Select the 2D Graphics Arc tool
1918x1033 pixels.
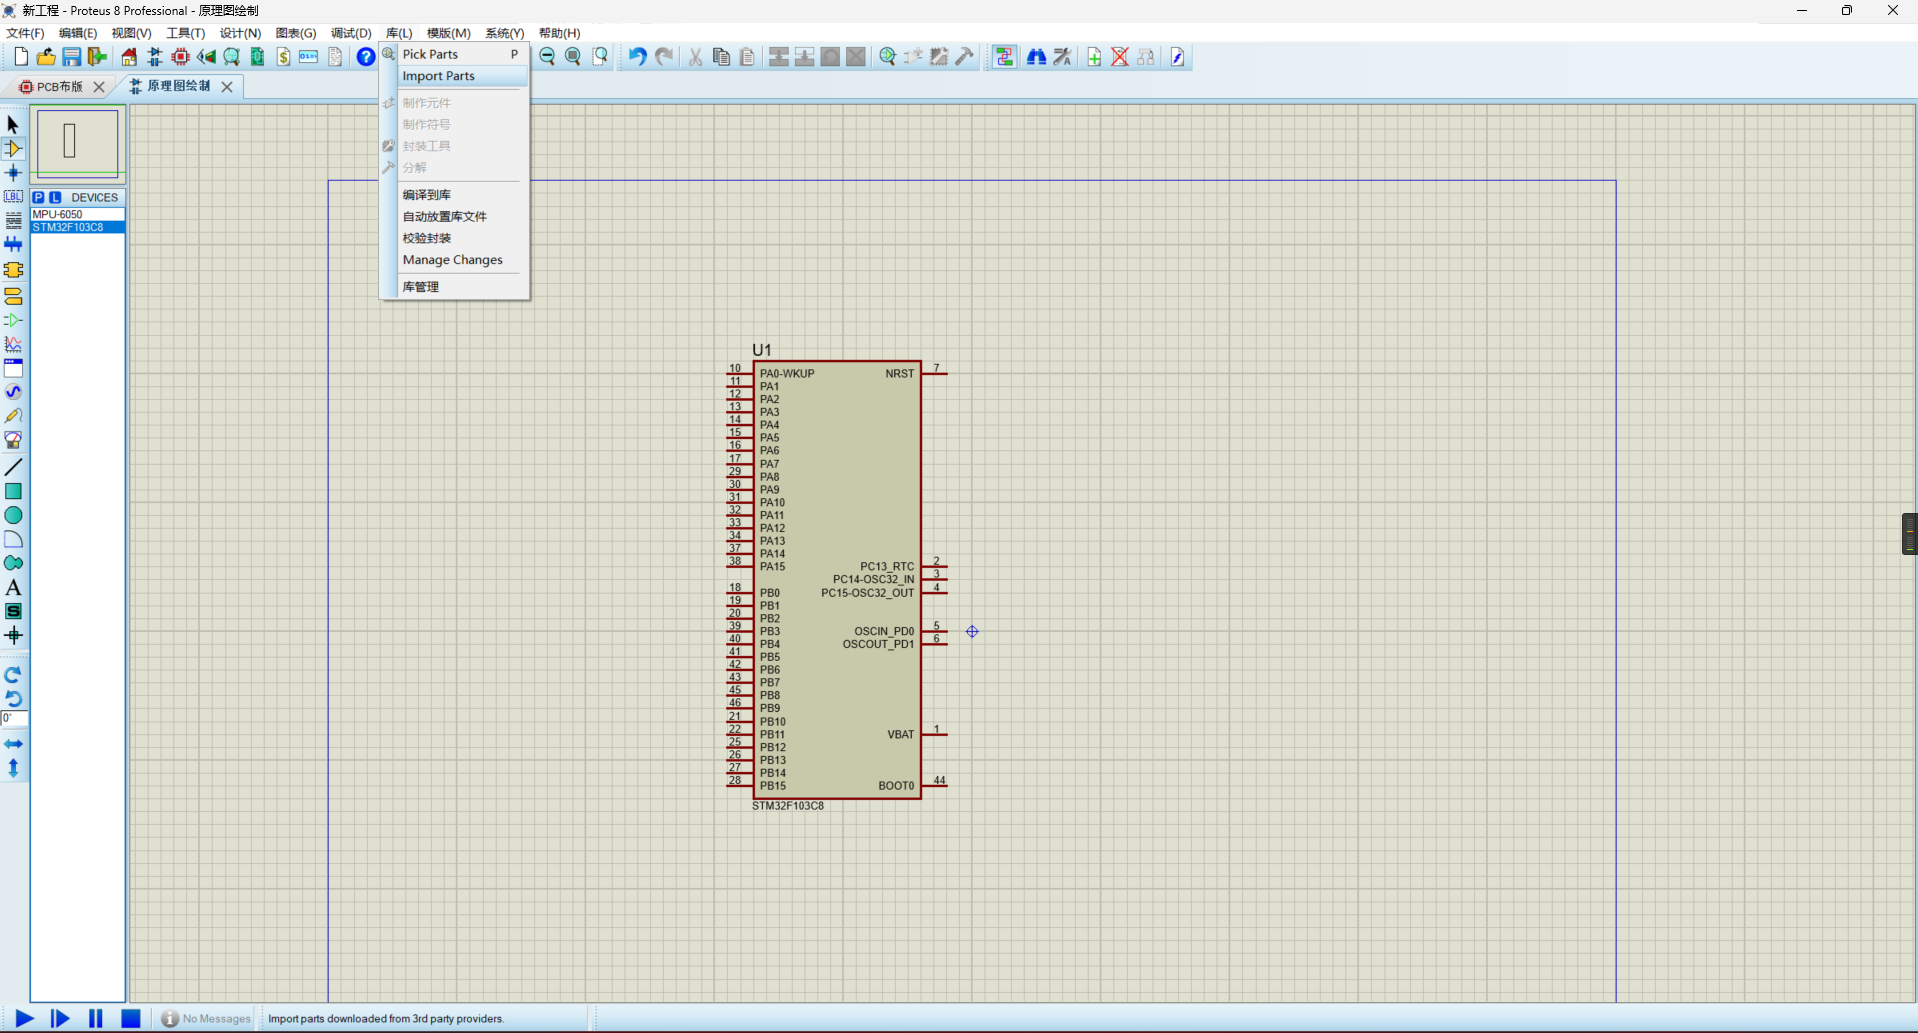click(13, 539)
